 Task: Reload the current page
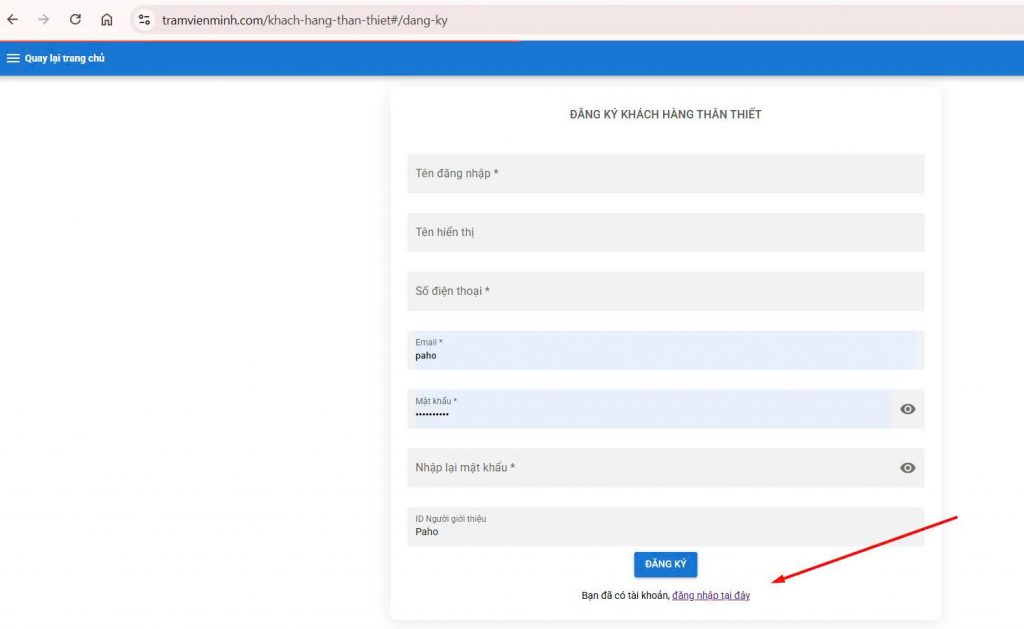(75, 20)
